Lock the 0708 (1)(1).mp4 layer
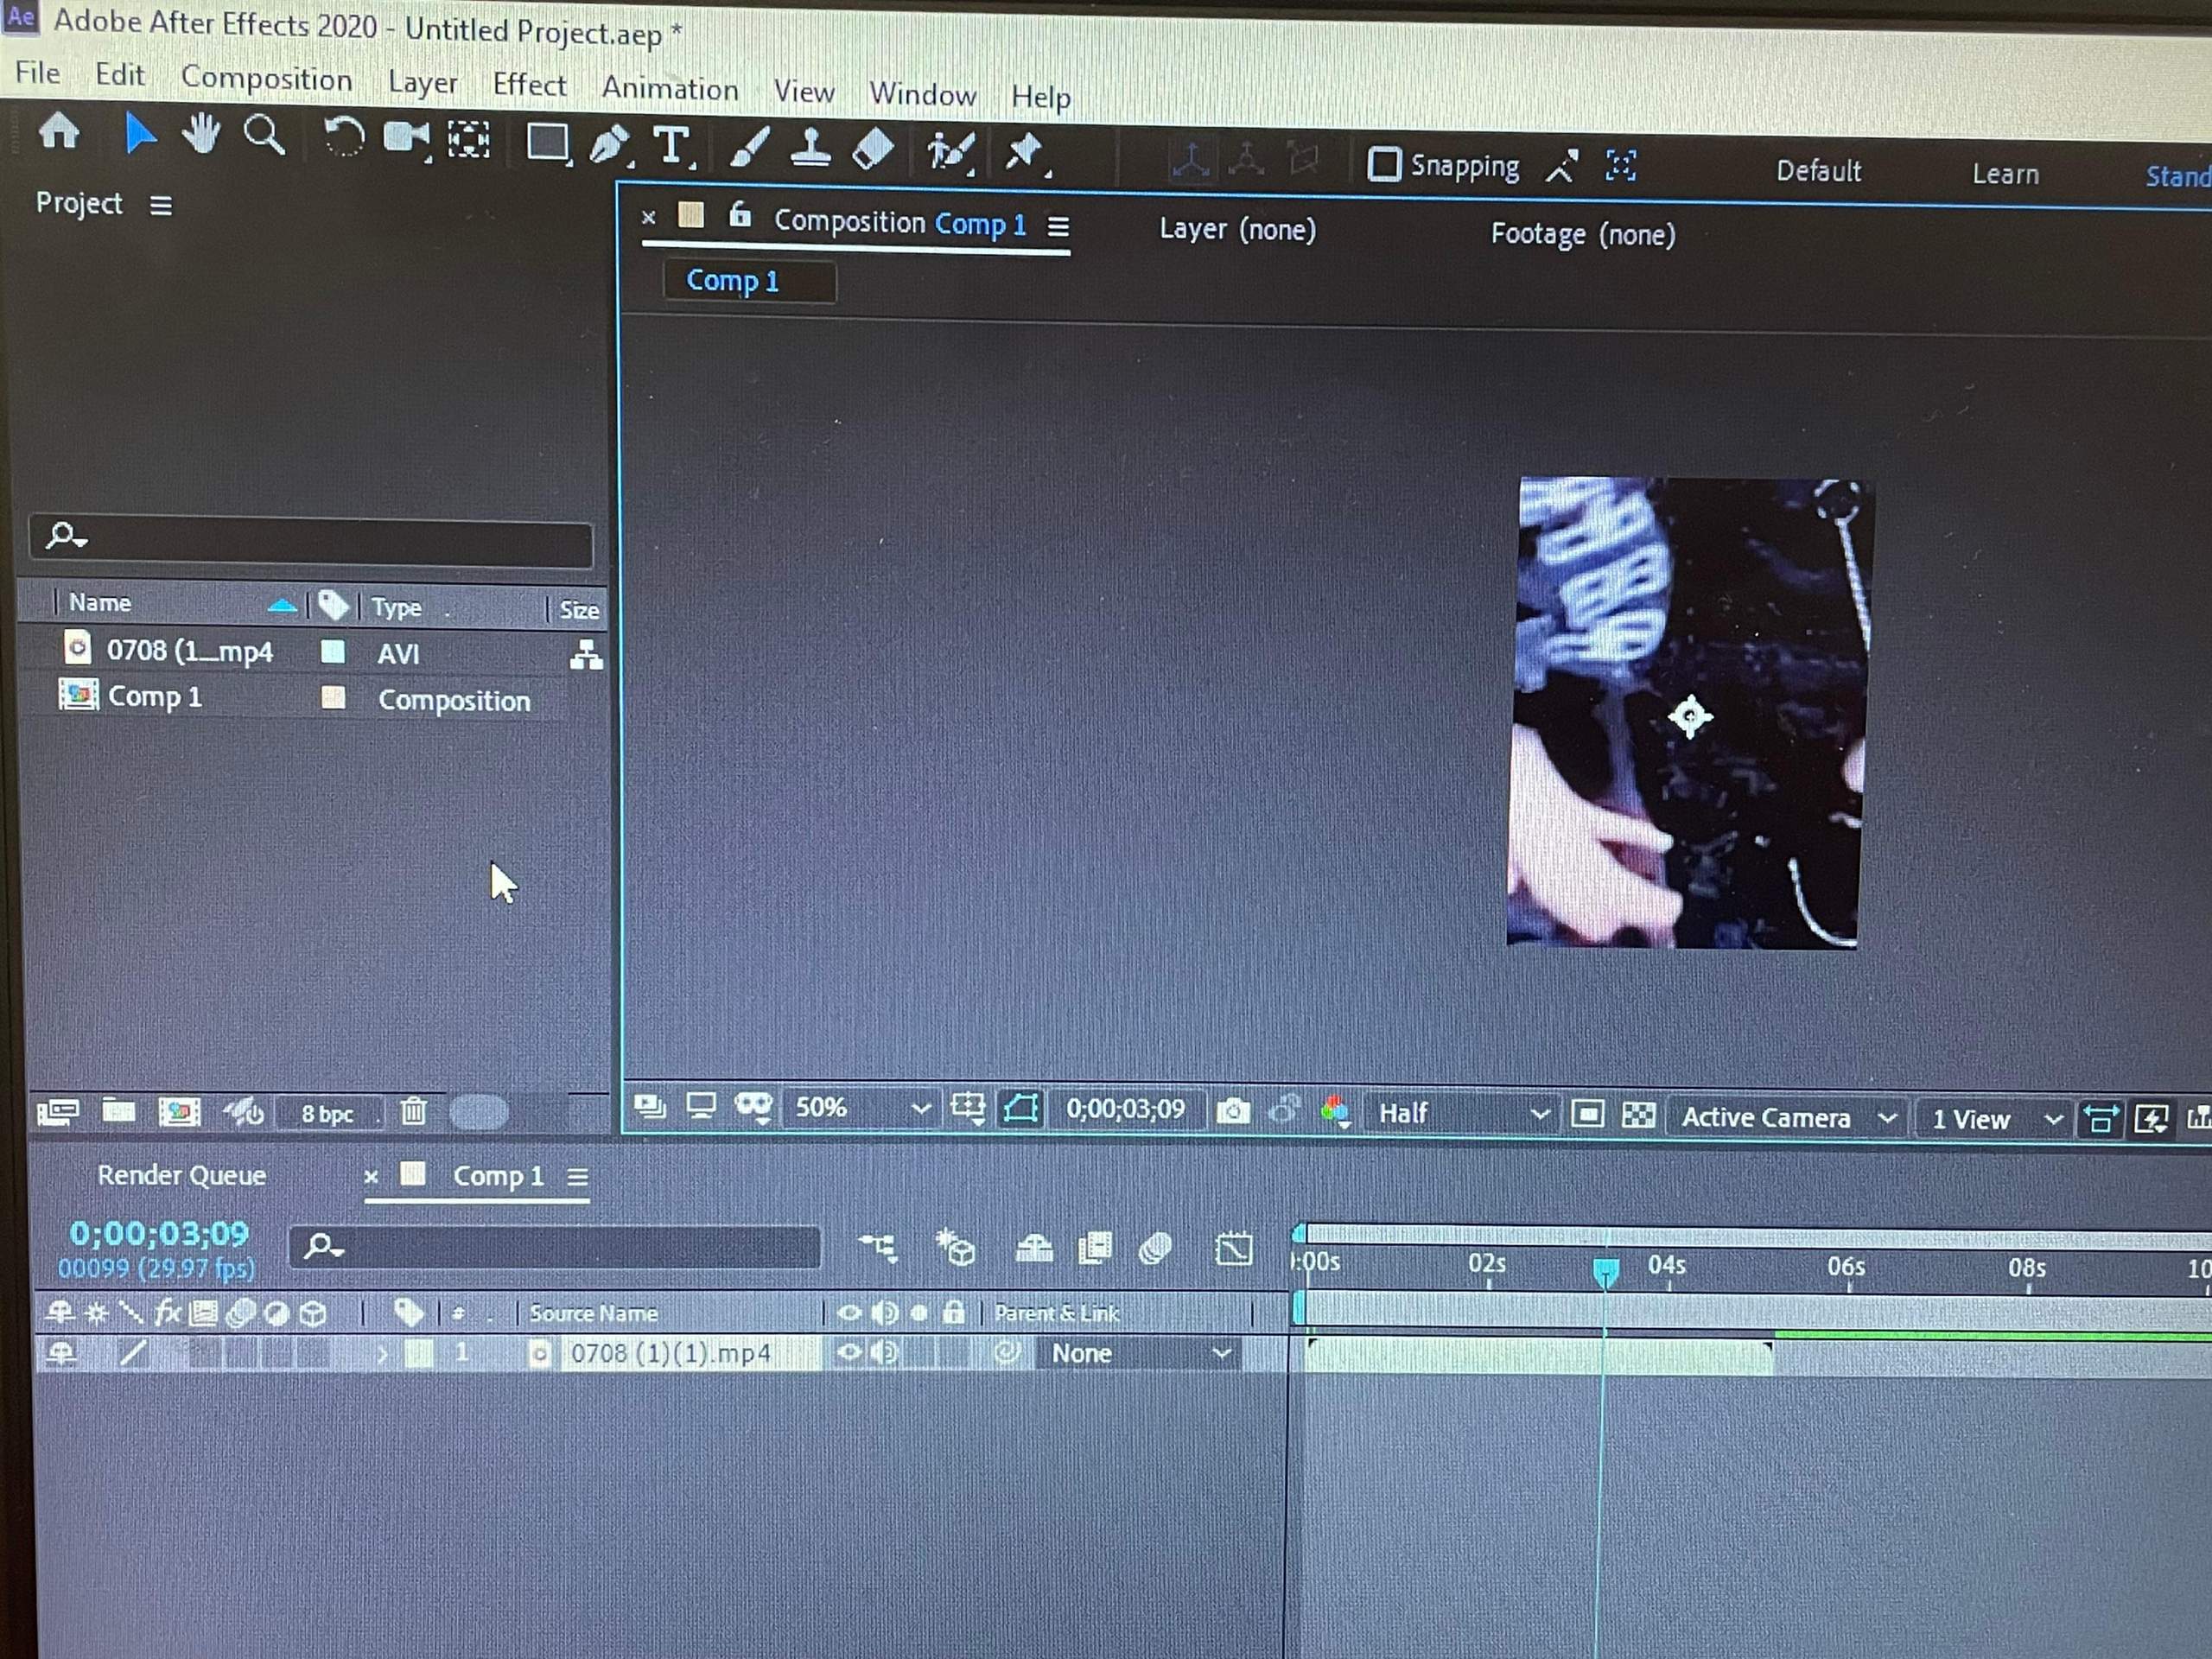The width and height of the screenshot is (2212, 1659). point(952,1353)
